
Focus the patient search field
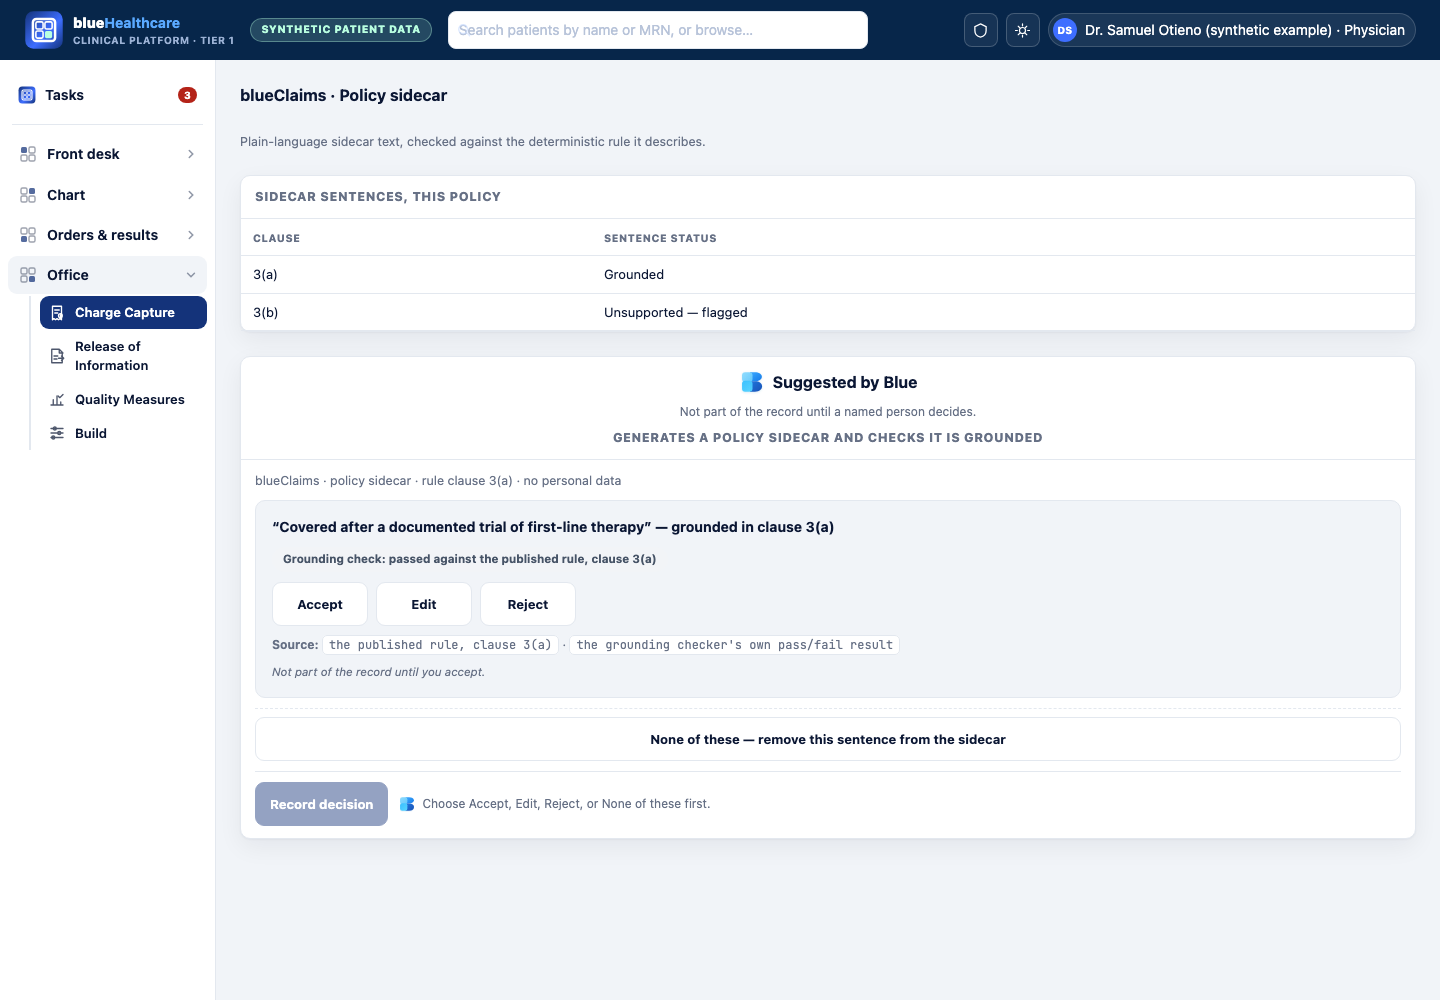(658, 30)
